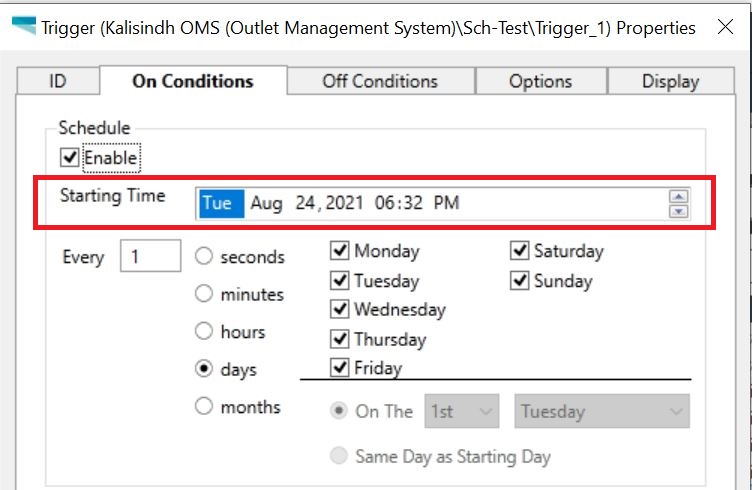Click the Every interval input field

click(150, 257)
